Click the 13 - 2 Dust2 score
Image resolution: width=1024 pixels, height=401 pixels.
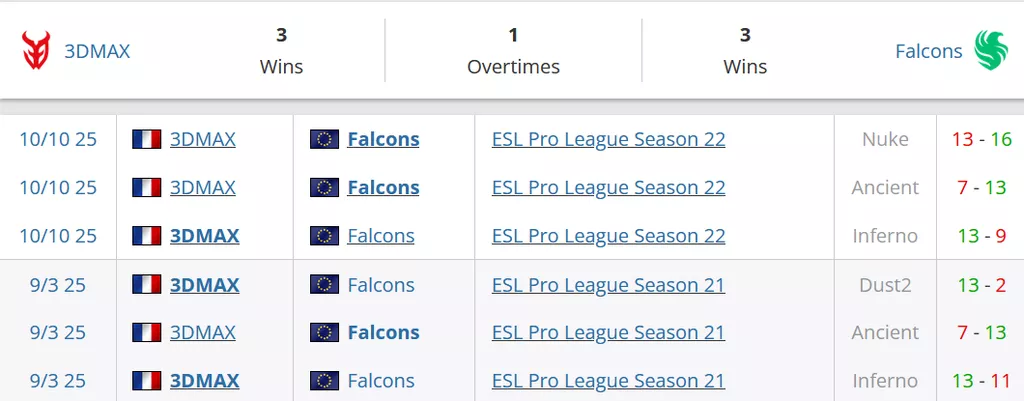[x=982, y=285]
